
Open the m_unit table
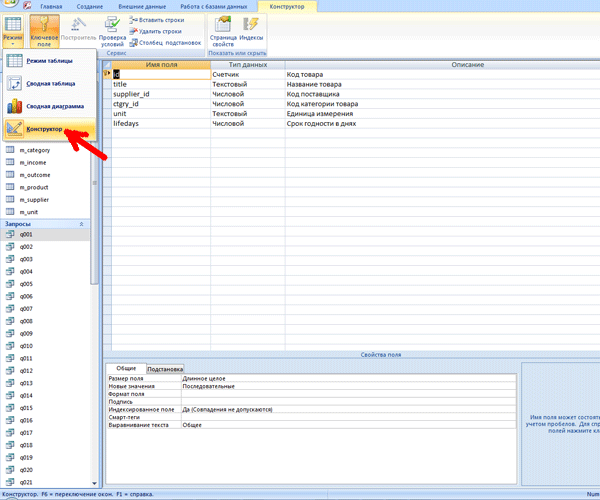29,212
